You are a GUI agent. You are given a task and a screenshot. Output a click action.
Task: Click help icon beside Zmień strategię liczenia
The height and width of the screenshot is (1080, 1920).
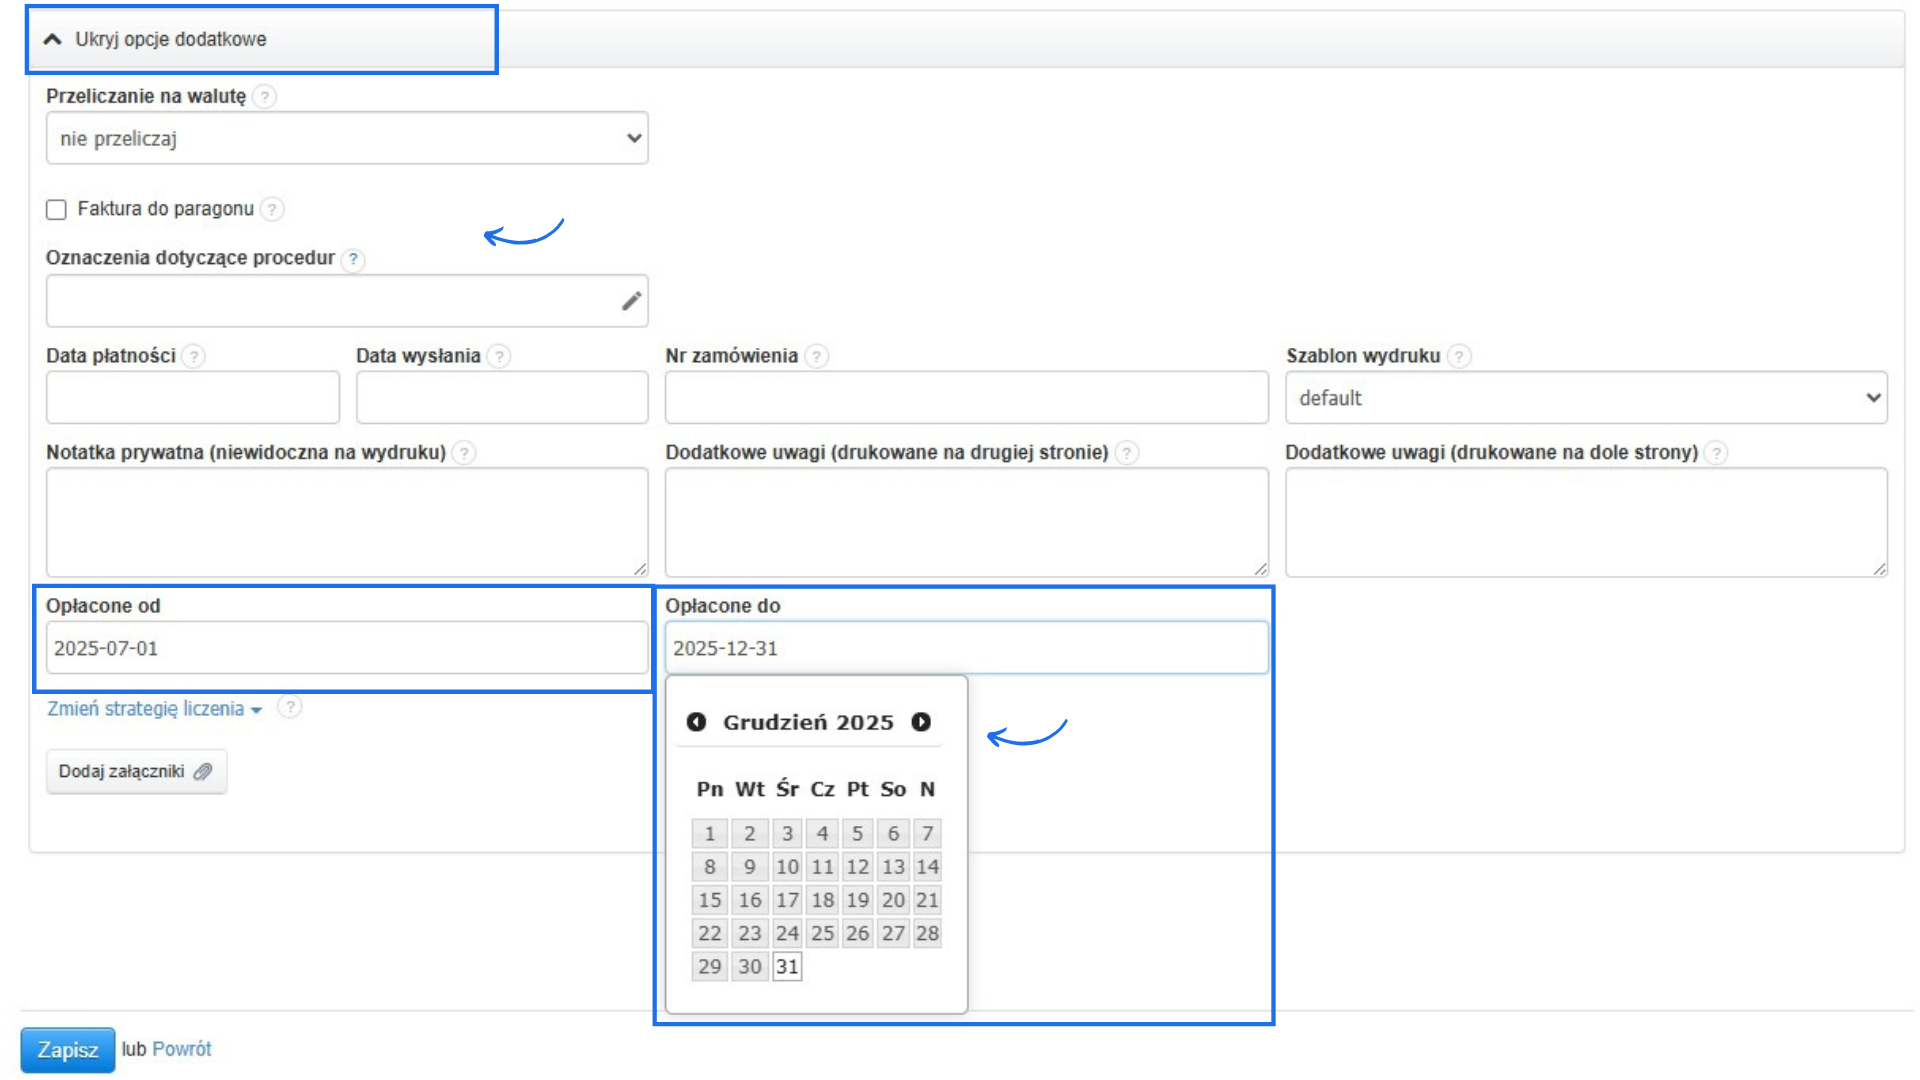pyautogui.click(x=289, y=708)
